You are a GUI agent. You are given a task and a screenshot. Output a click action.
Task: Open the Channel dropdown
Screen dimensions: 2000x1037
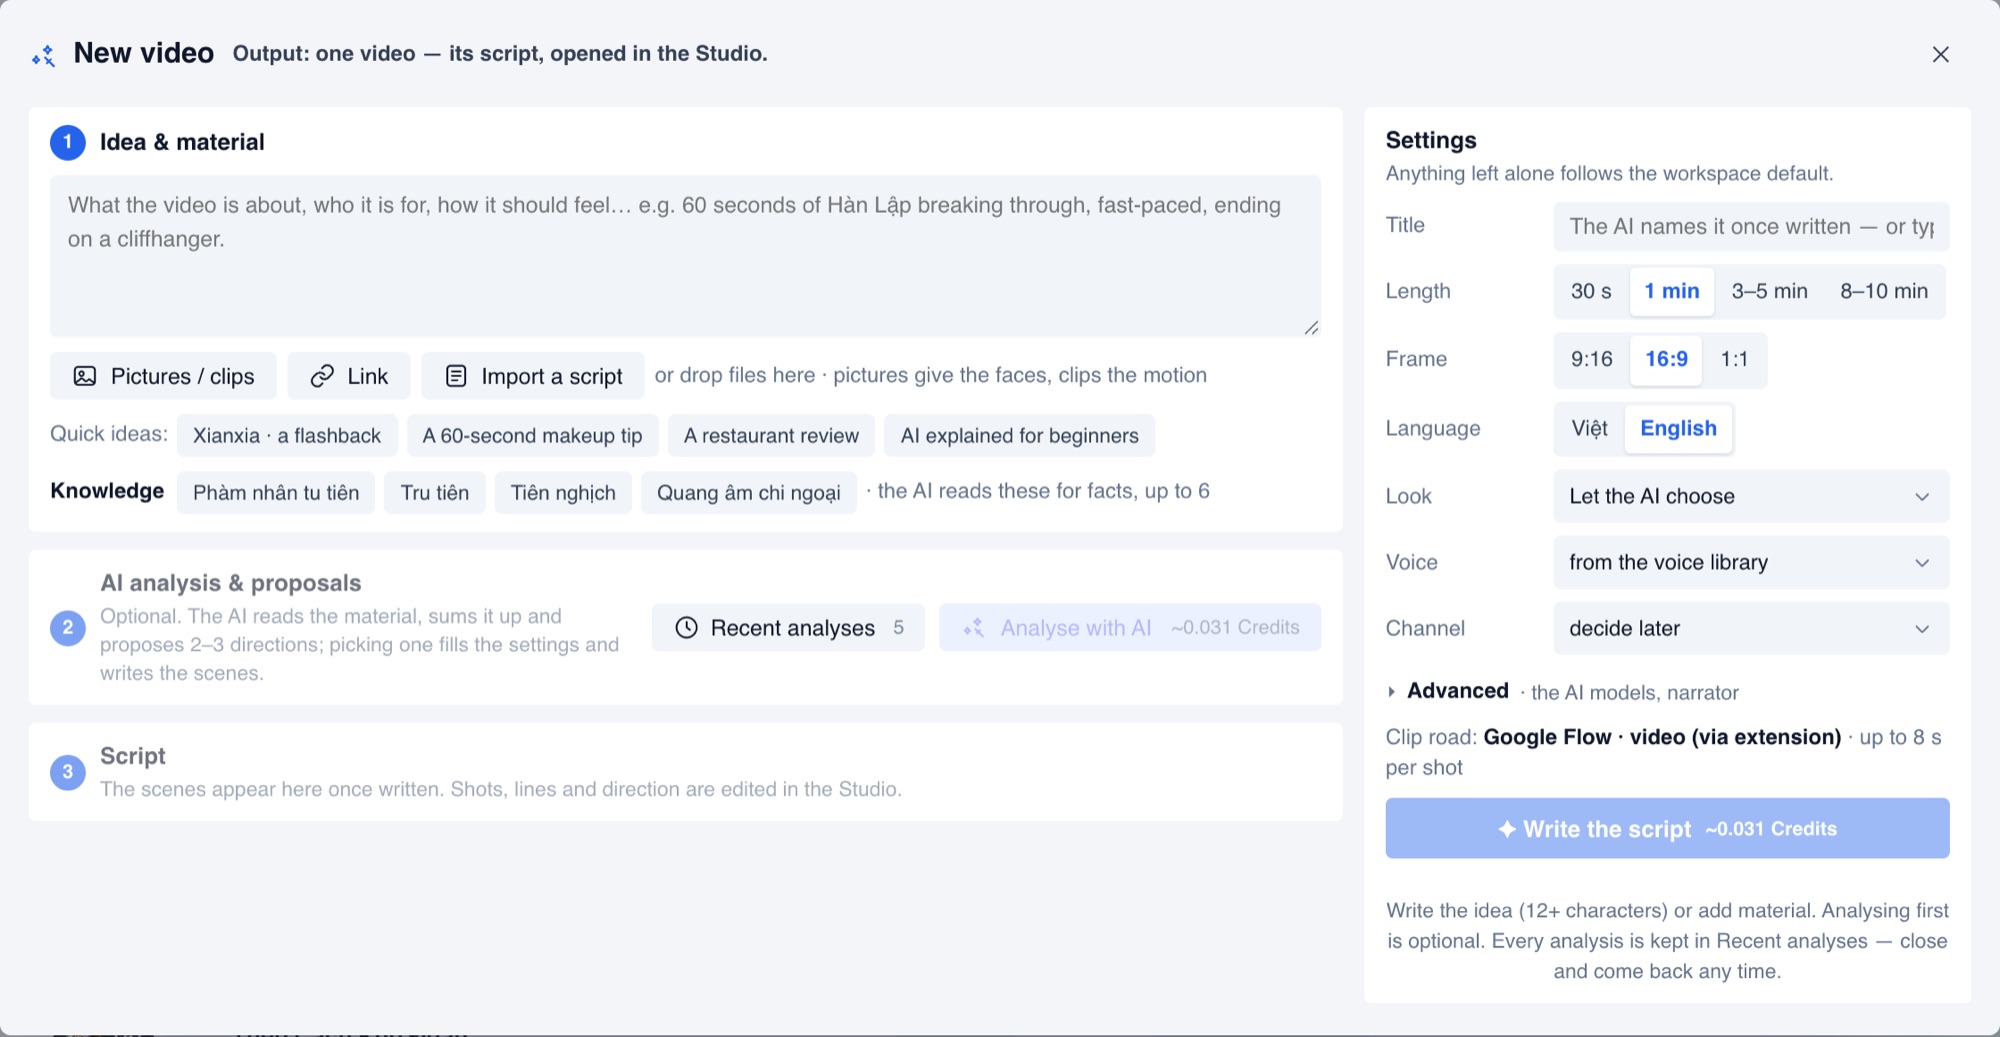click(1751, 628)
